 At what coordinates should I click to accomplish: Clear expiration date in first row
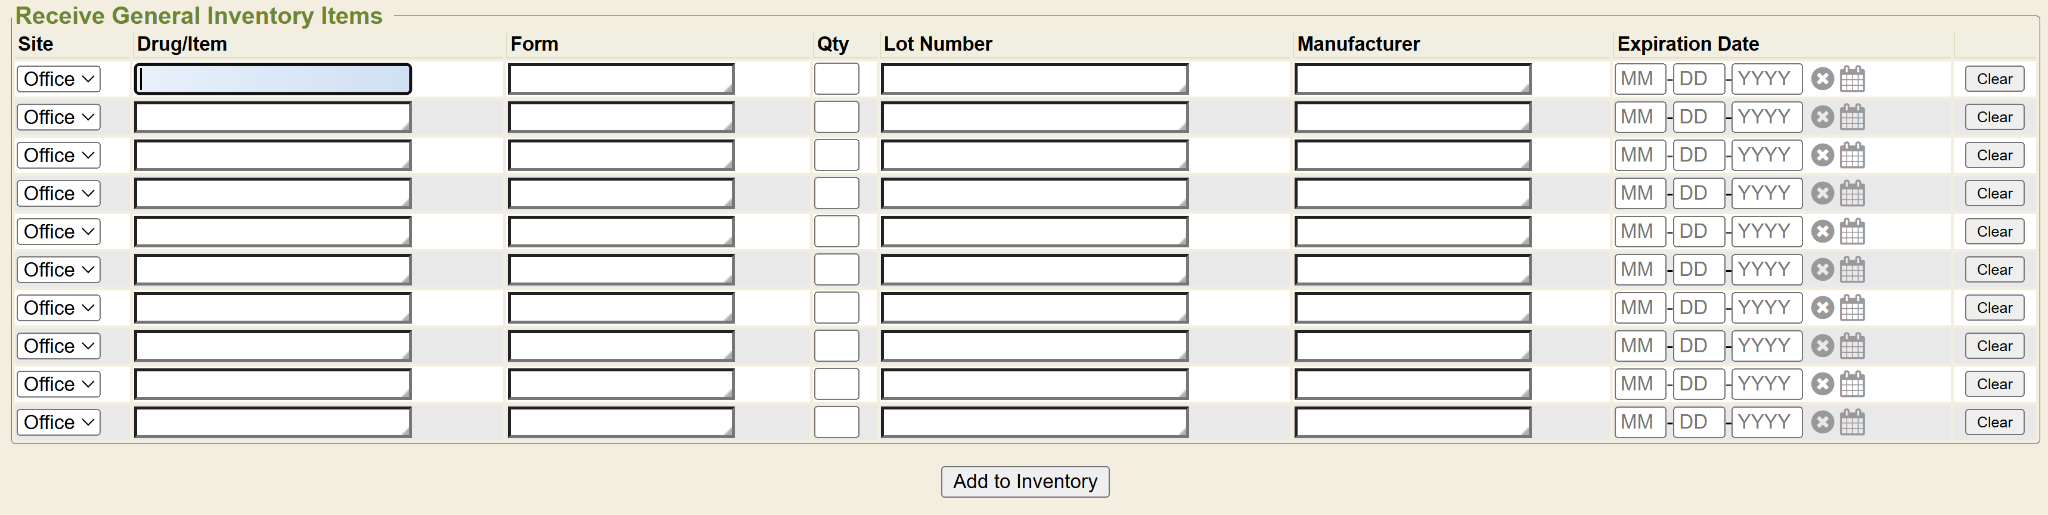pos(1822,79)
